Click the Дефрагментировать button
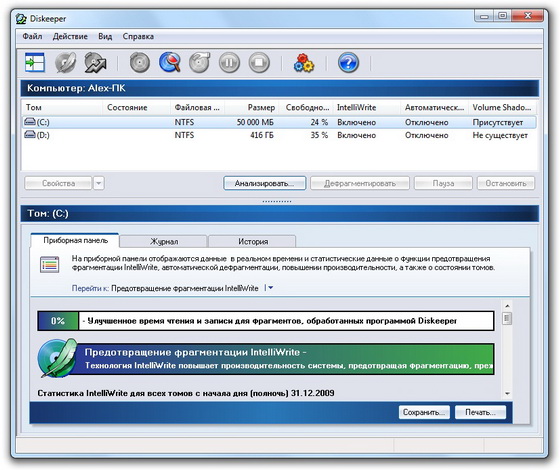Viewport: 560px width, 470px height. (x=360, y=184)
